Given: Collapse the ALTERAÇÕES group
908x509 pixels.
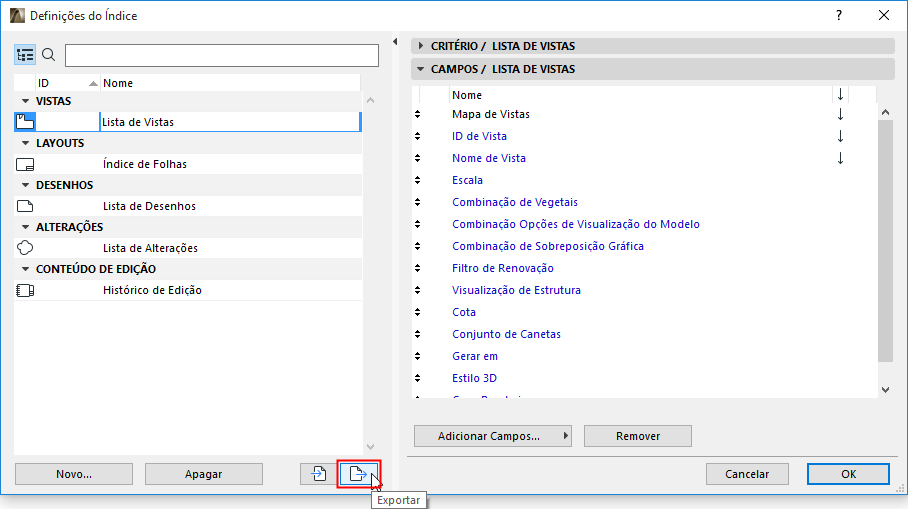Looking at the screenshot, I should point(25,227).
